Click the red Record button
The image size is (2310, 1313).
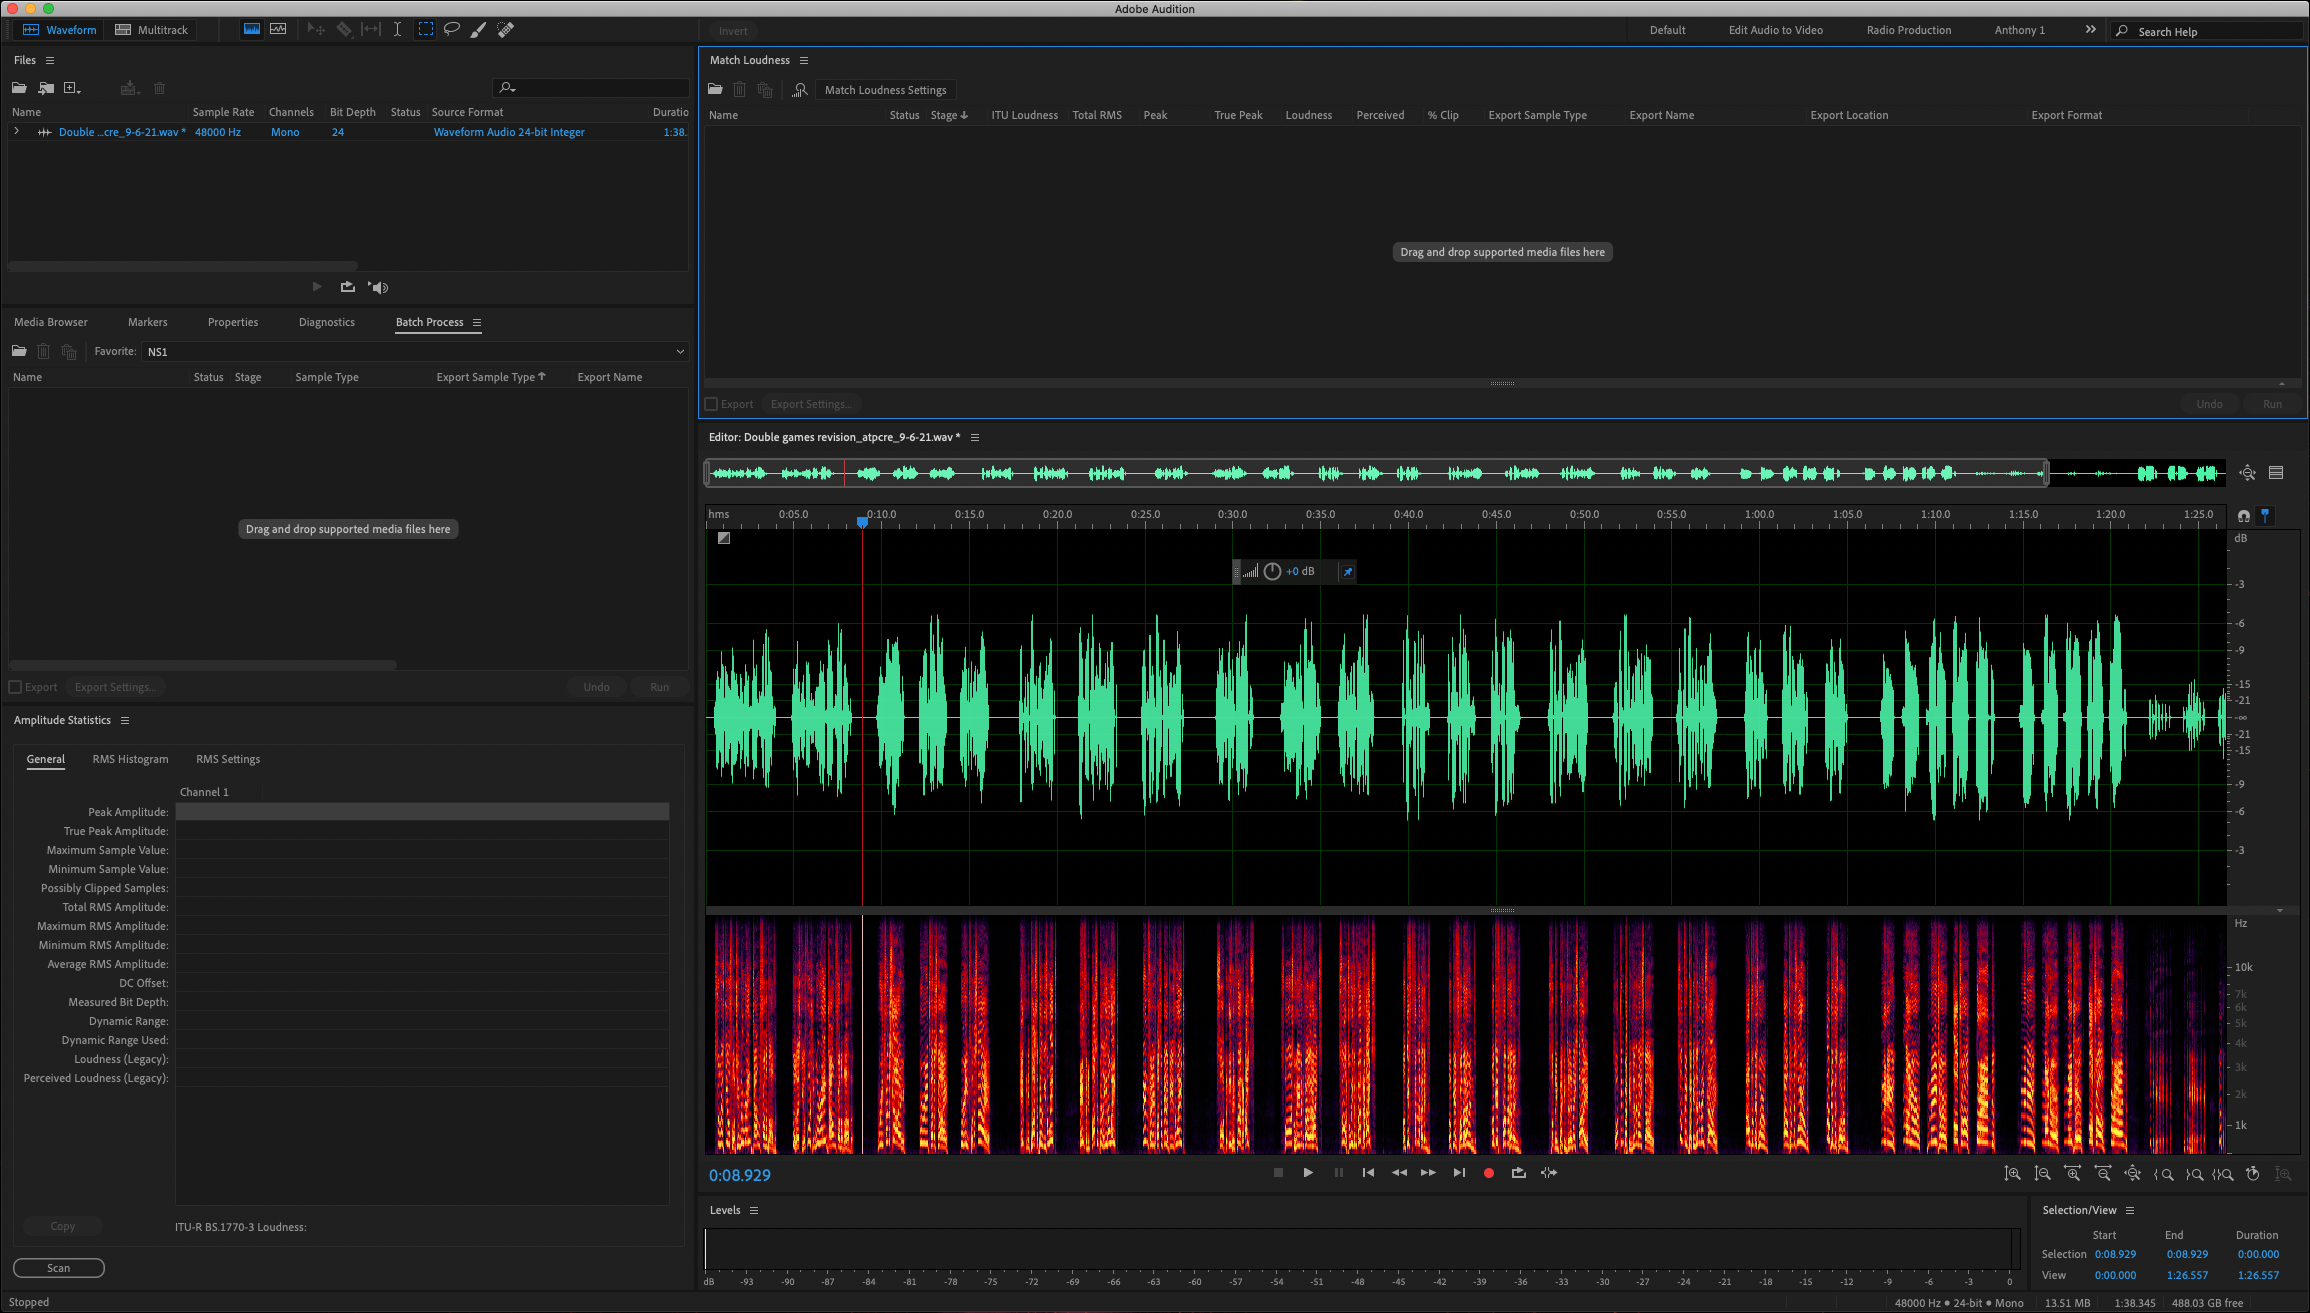(x=1488, y=1173)
